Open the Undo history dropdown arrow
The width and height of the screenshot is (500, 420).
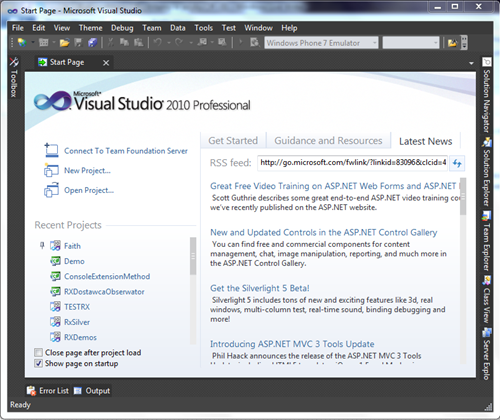pos(169,42)
